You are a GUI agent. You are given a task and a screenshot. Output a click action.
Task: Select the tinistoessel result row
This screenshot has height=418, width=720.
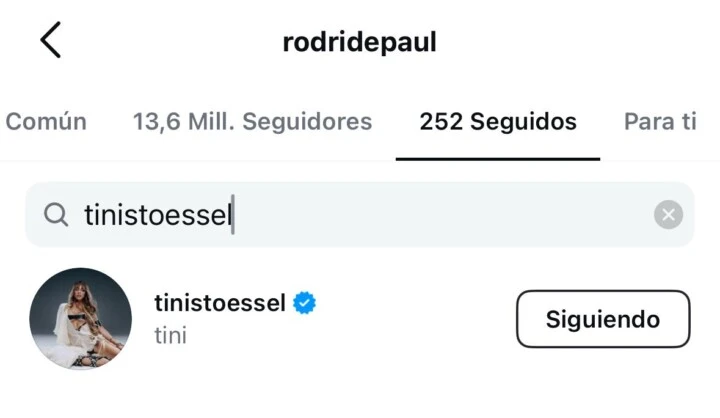(360, 319)
